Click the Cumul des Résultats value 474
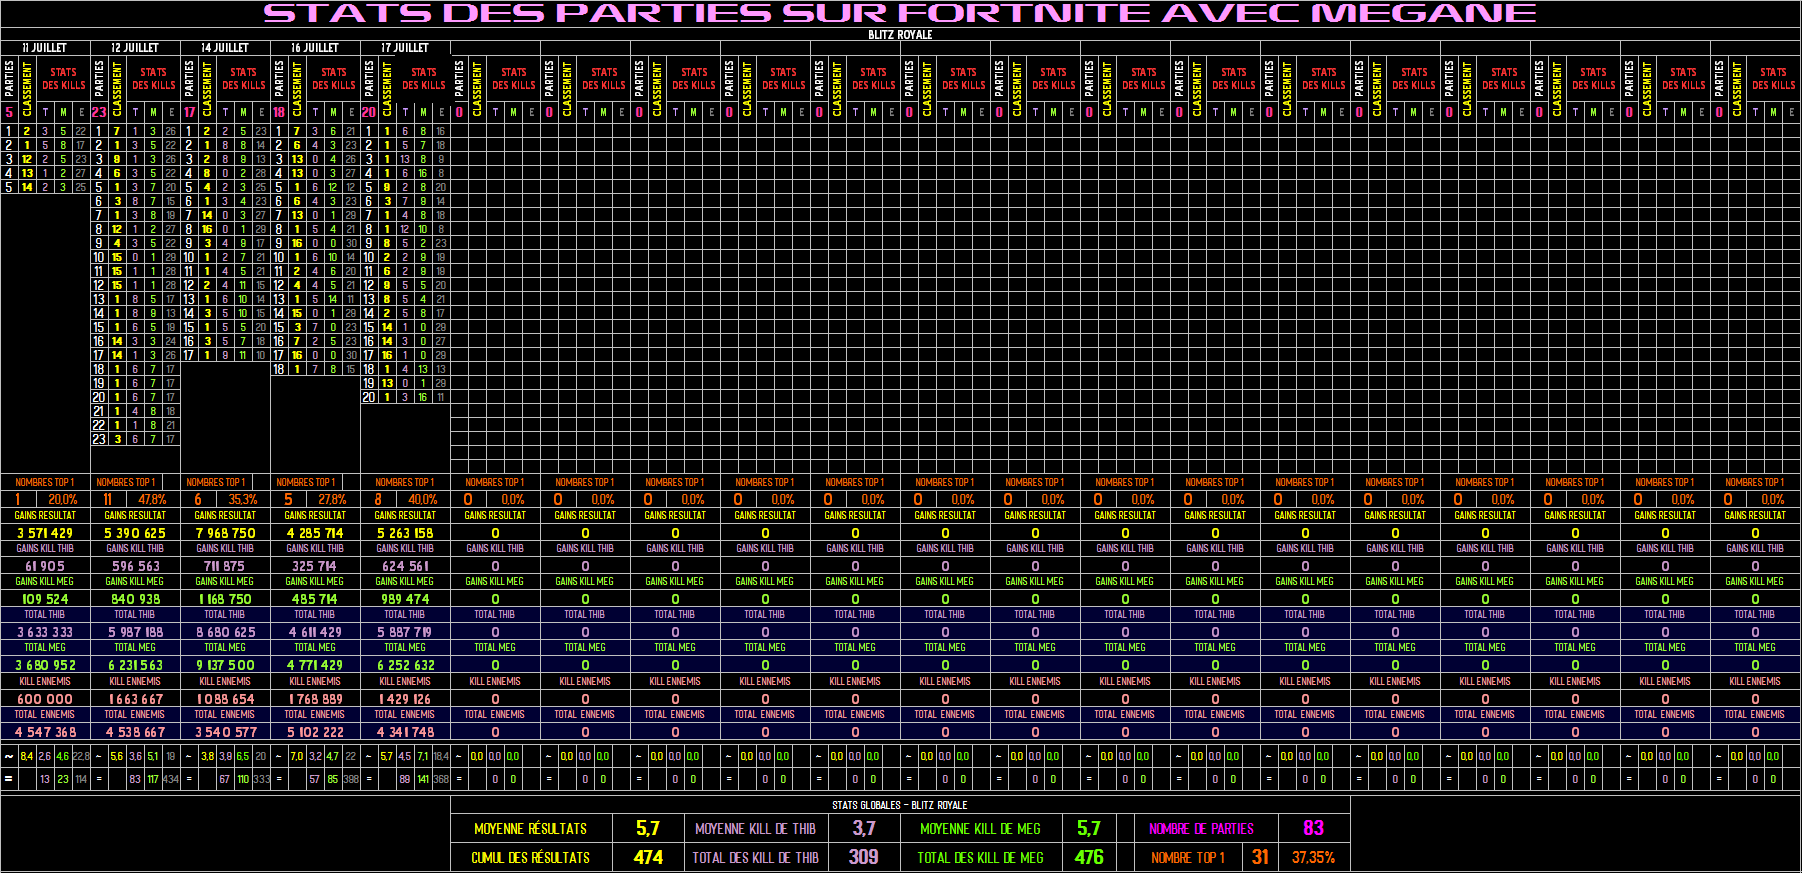 tap(648, 857)
